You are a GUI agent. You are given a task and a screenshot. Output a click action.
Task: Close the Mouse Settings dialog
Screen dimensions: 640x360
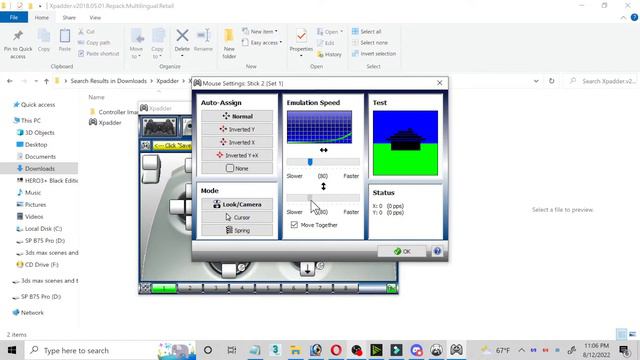[440, 83]
